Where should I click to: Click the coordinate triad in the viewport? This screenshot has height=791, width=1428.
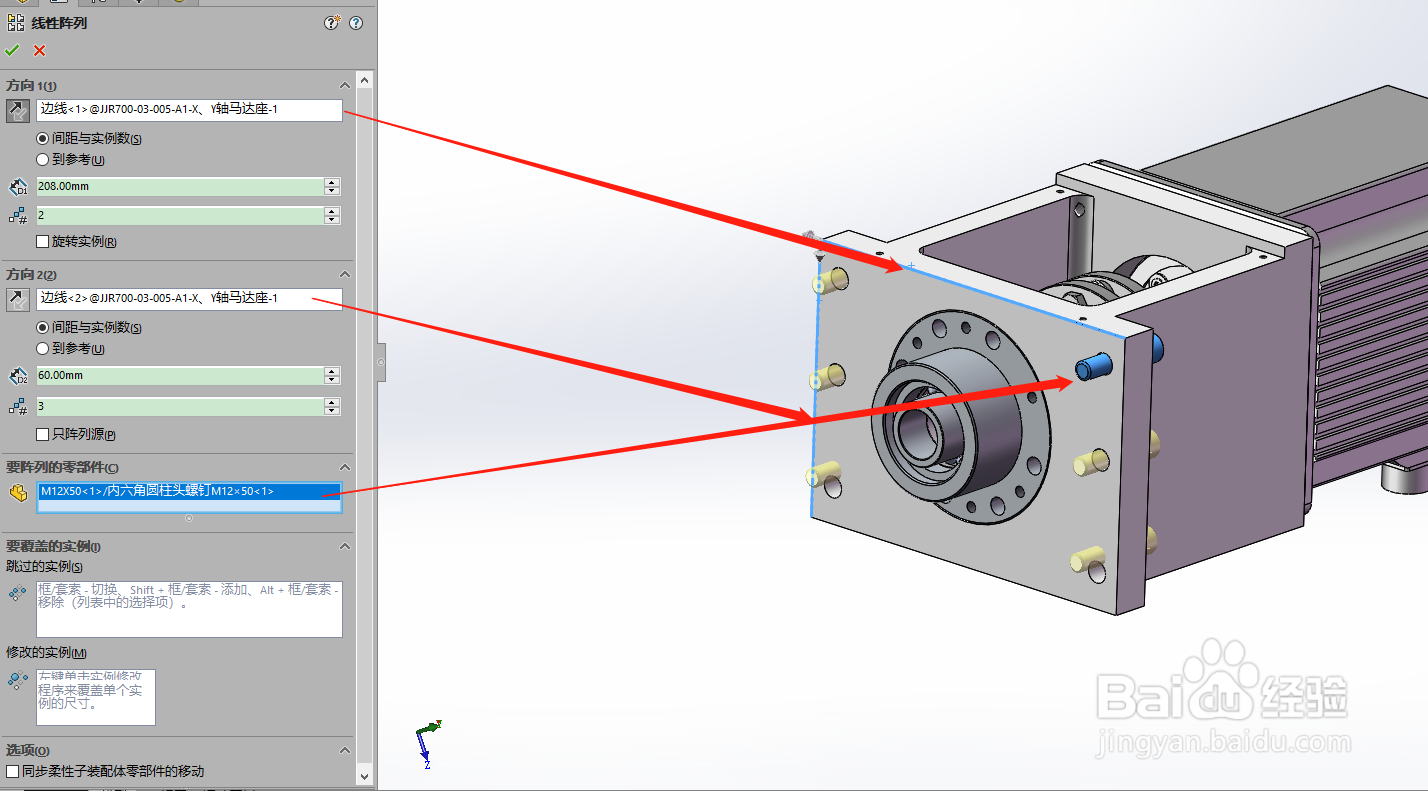[x=428, y=743]
